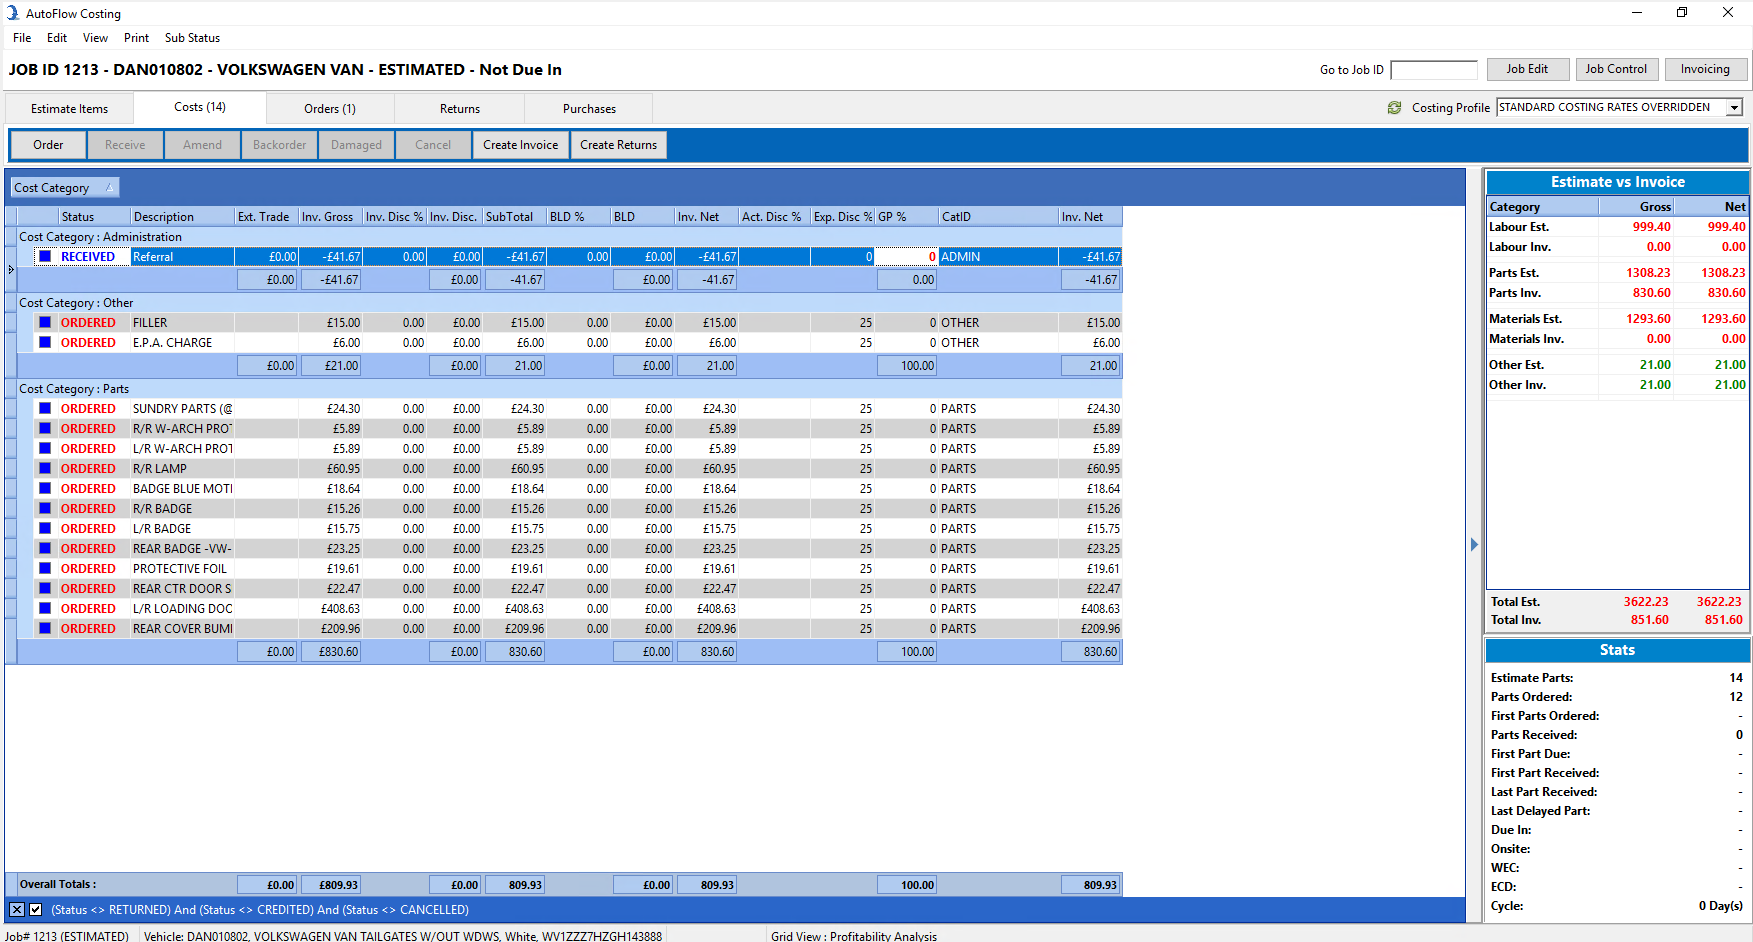
Task: Click the blue square on the E.P.A. CHARGE row
Action: point(45,343)
